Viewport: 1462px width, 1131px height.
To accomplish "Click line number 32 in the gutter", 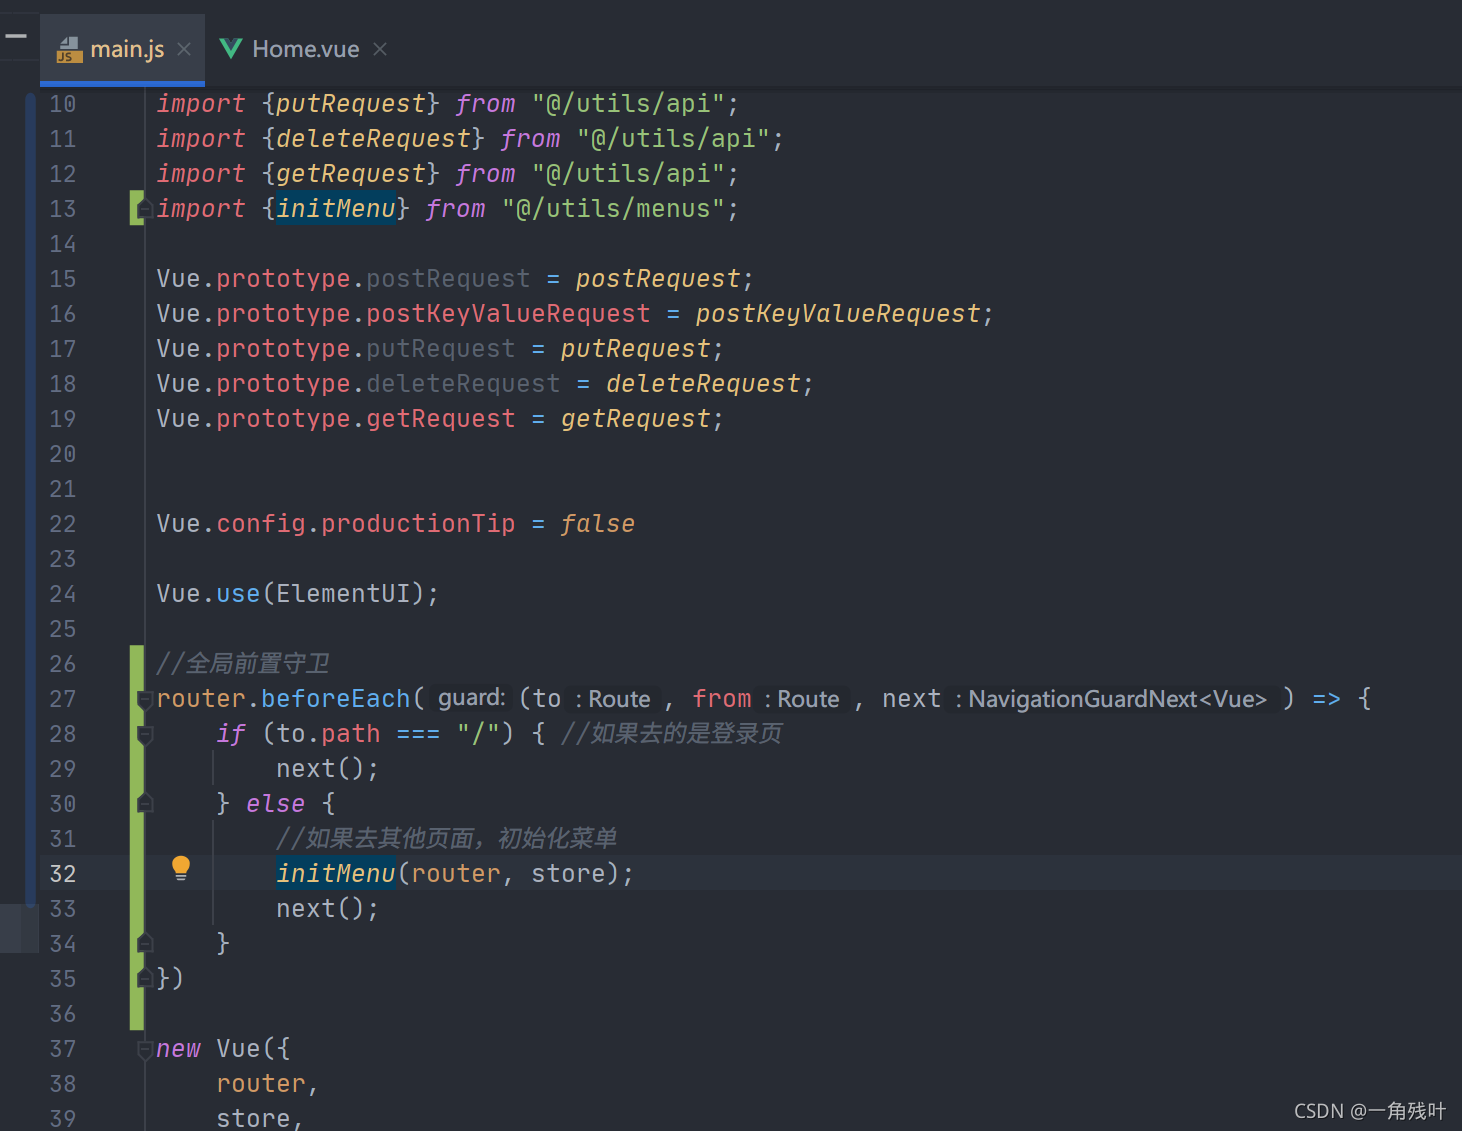I will pos(63,874).
